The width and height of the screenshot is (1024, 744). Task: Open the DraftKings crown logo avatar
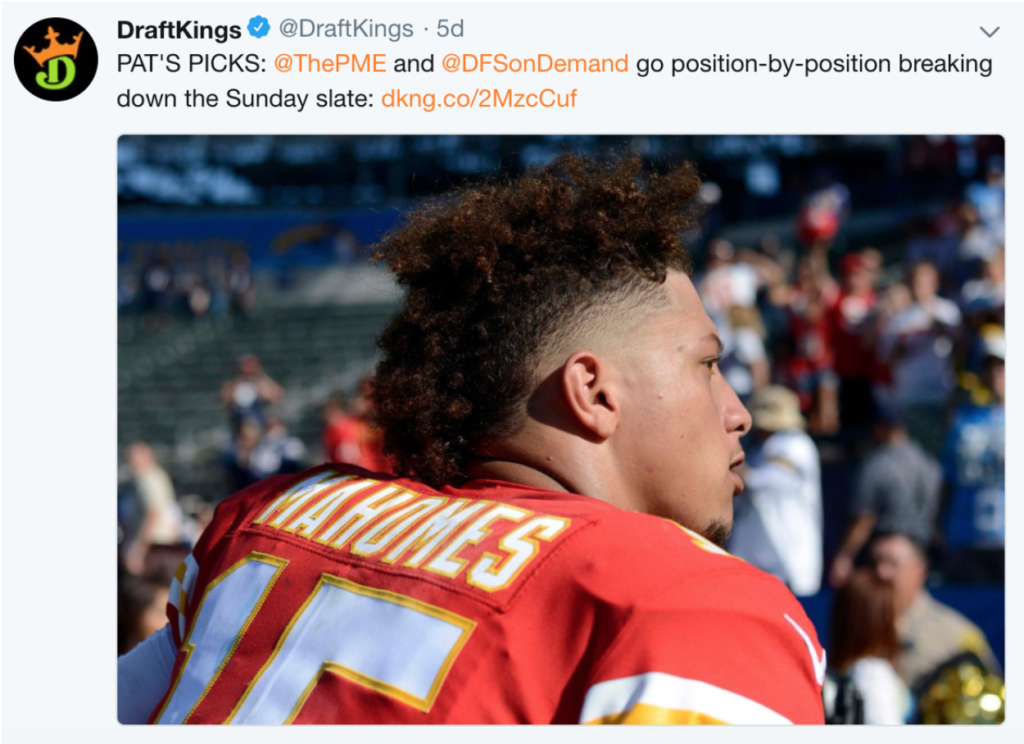coord(56,59)
